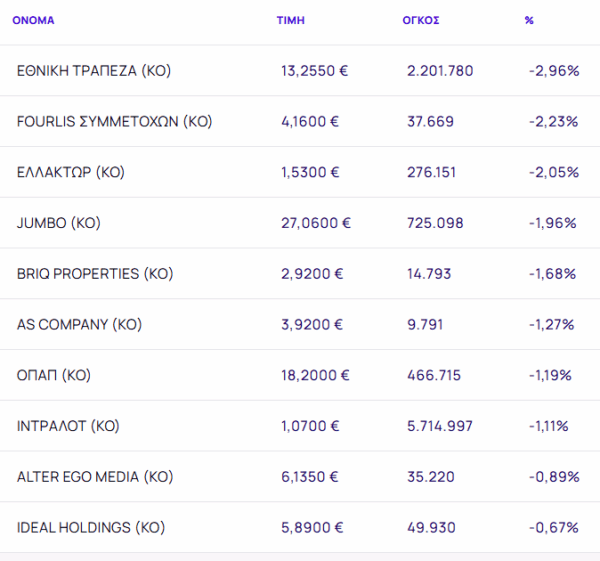Viewport: 600px width, 561px height.
Task: Select ΕΛΛΑΚΤΩΡ (ΚΟ) stock name
Action: (71, 172)
